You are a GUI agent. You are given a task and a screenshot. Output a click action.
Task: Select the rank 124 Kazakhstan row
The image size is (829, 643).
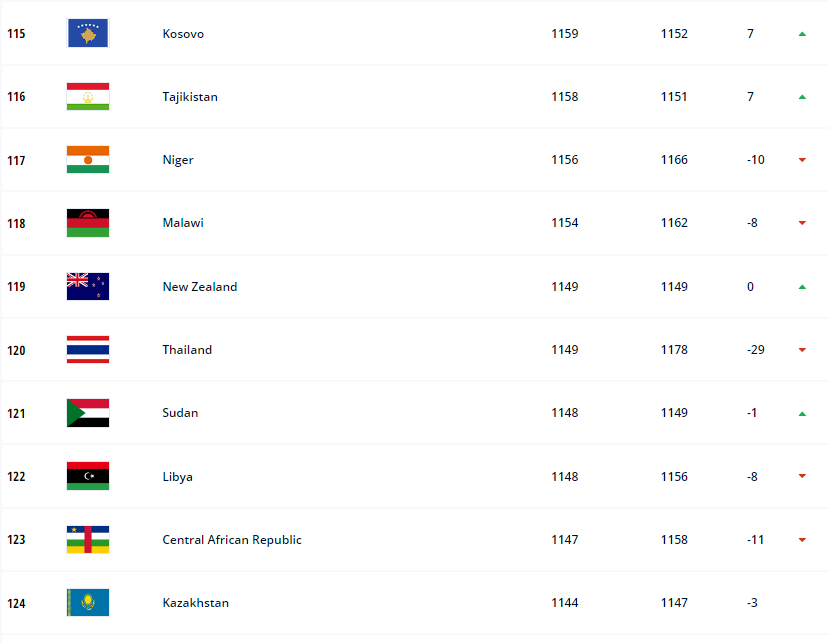pos(414,602)
